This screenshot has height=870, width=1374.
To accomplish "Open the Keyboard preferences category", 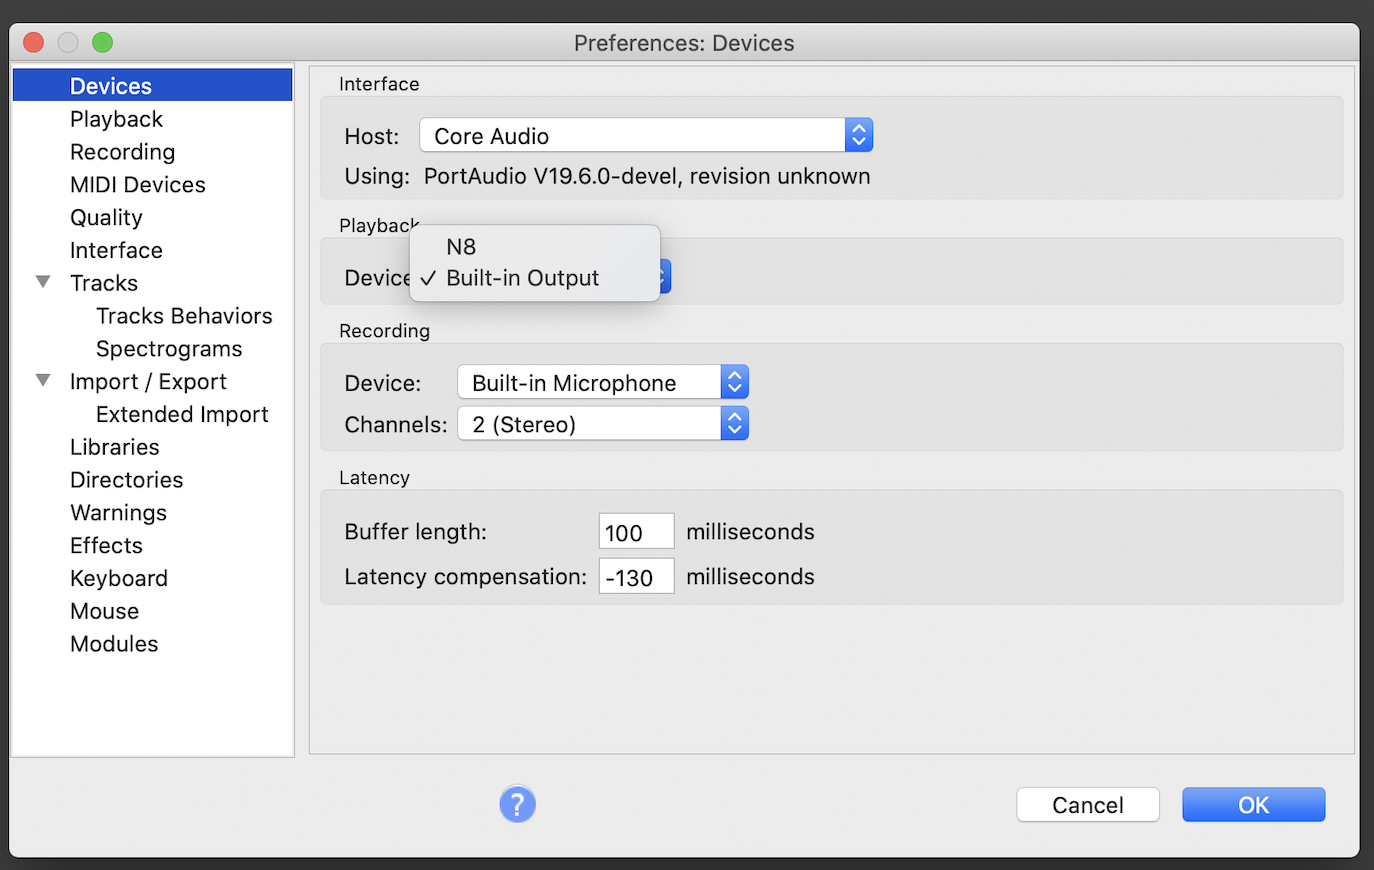I will (x=119, y=579).
